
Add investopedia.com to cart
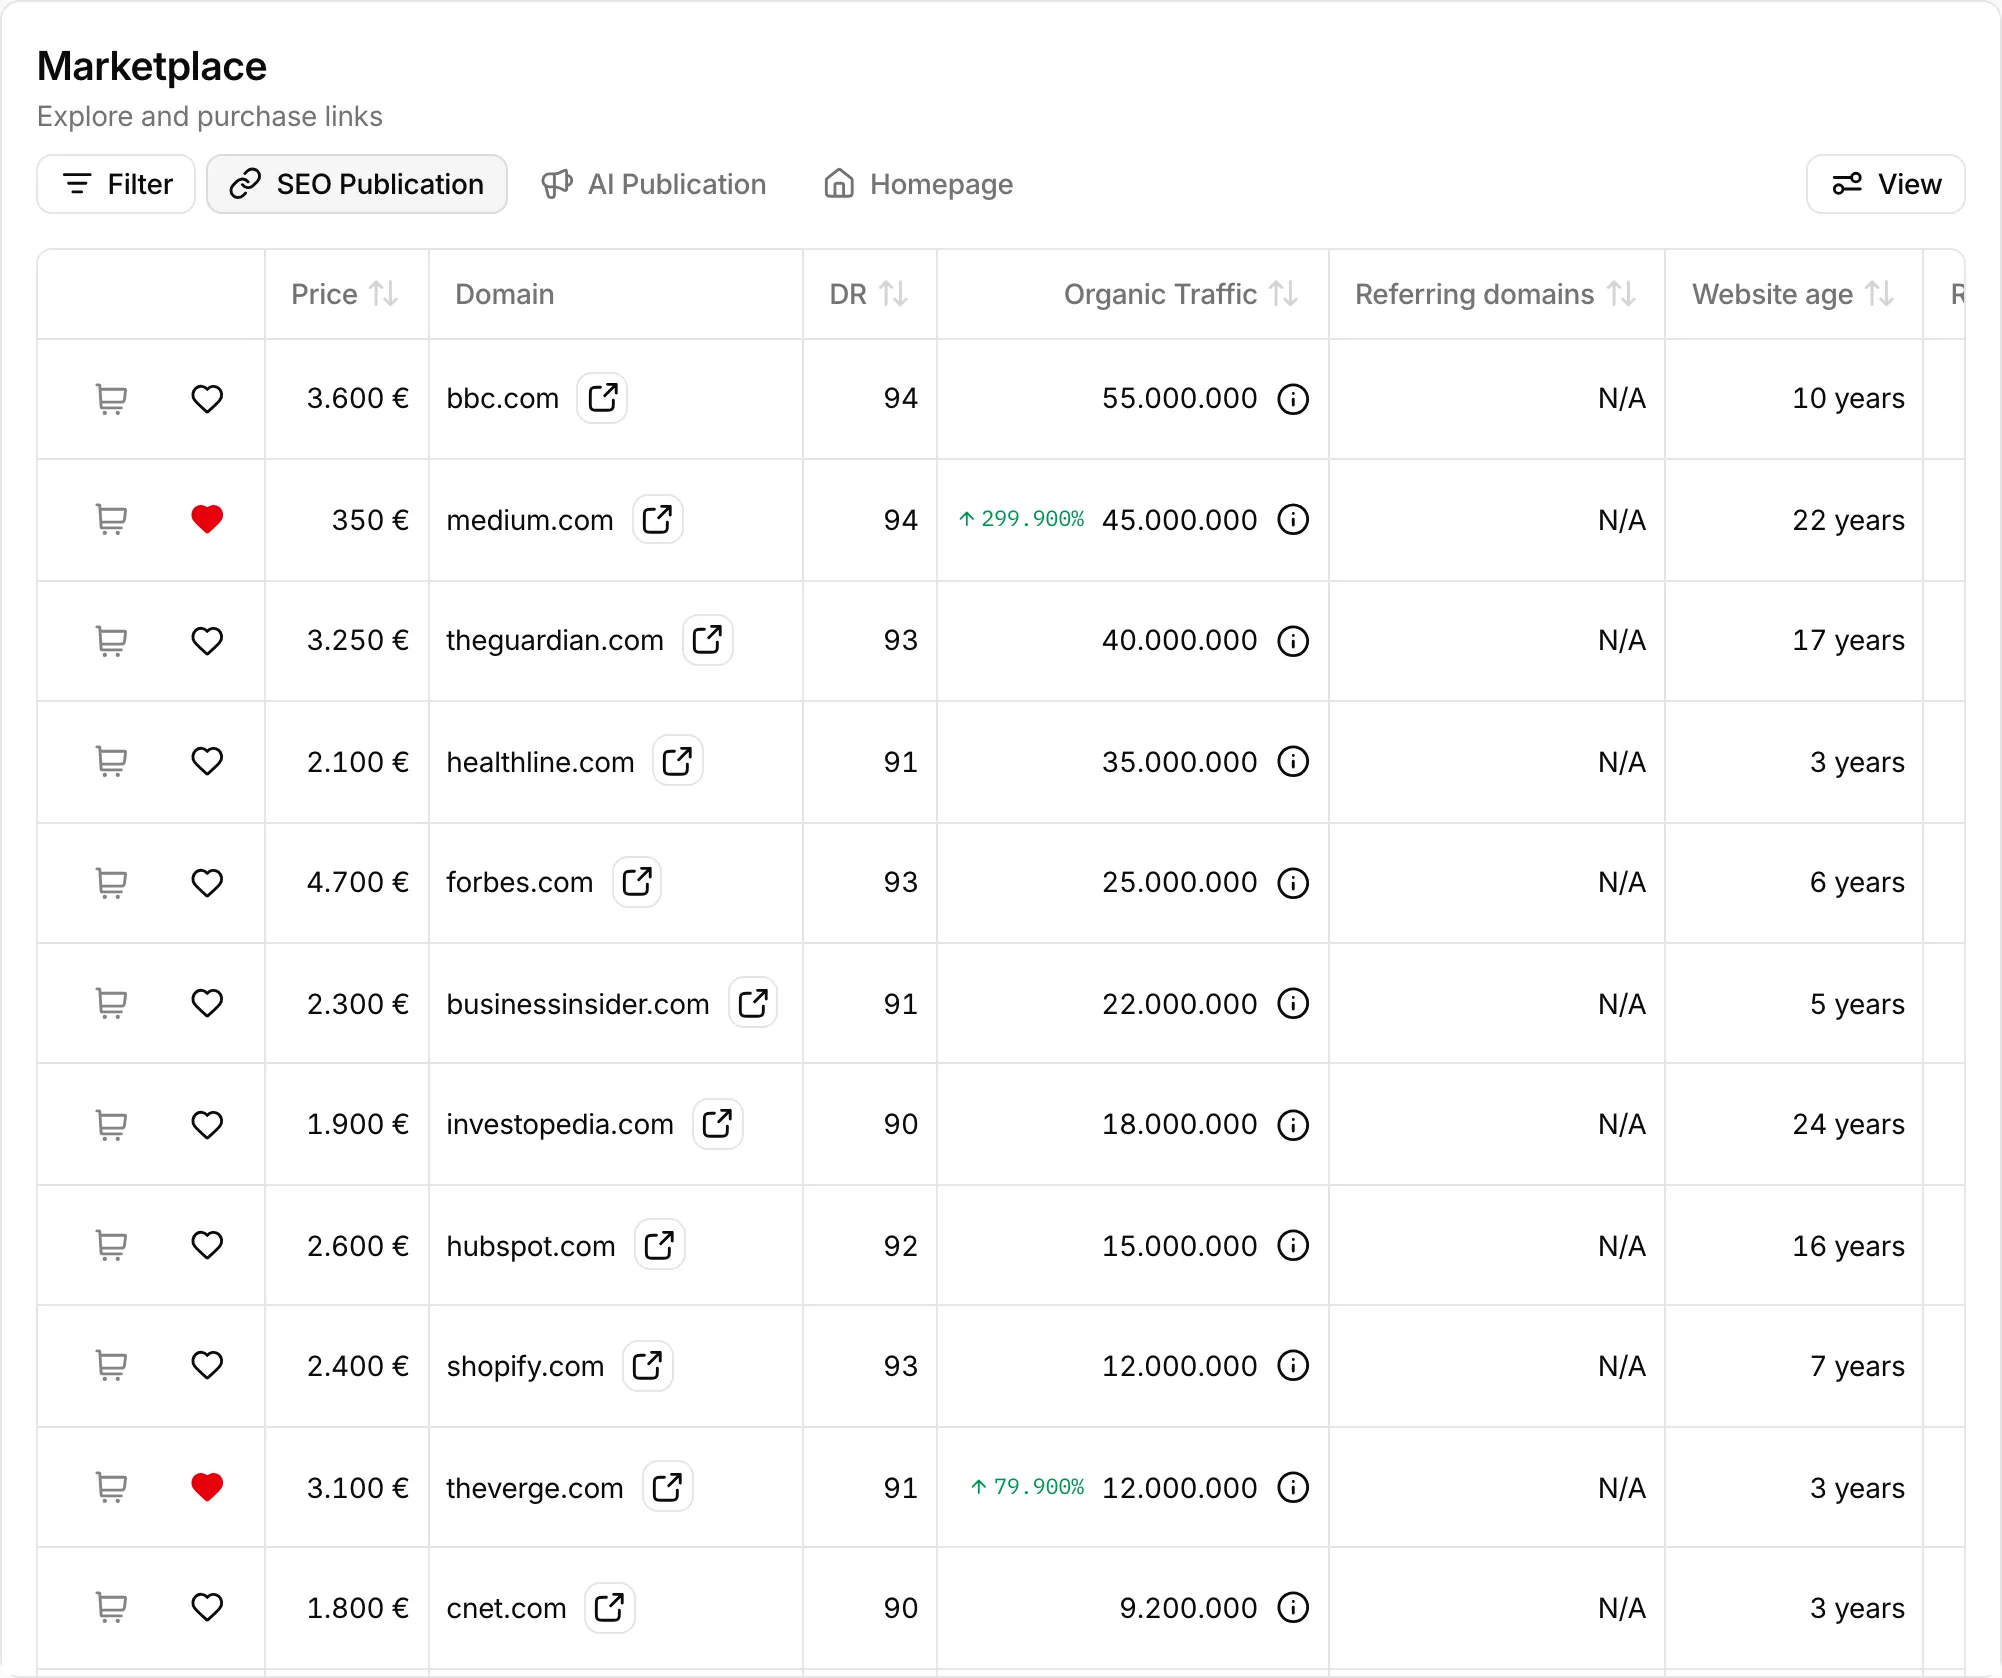(x=111, y=1125)
